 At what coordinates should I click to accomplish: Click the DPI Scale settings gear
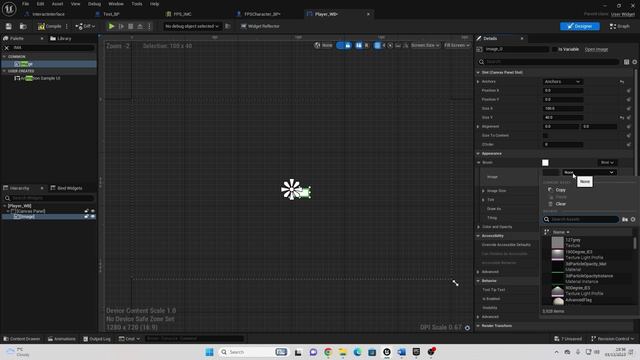click(x=467, y=328)
